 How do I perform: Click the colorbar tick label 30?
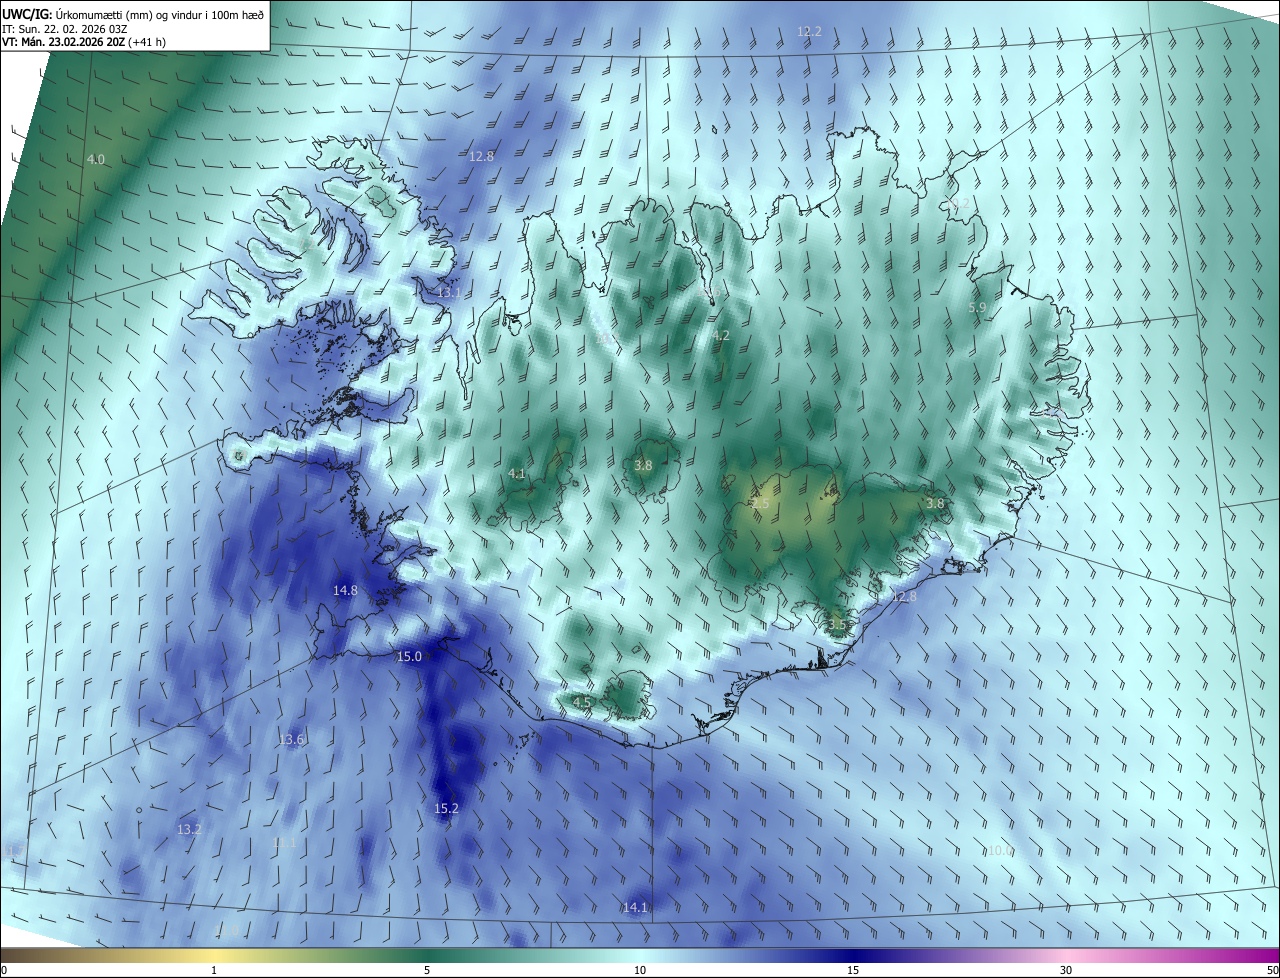point(1066,971)
